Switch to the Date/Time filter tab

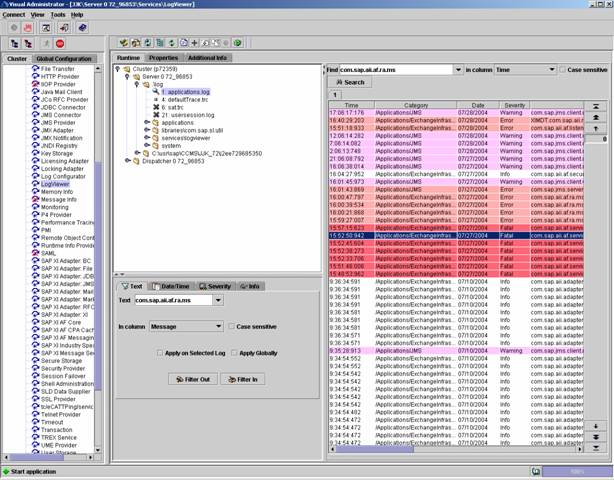tap(171, 286)
